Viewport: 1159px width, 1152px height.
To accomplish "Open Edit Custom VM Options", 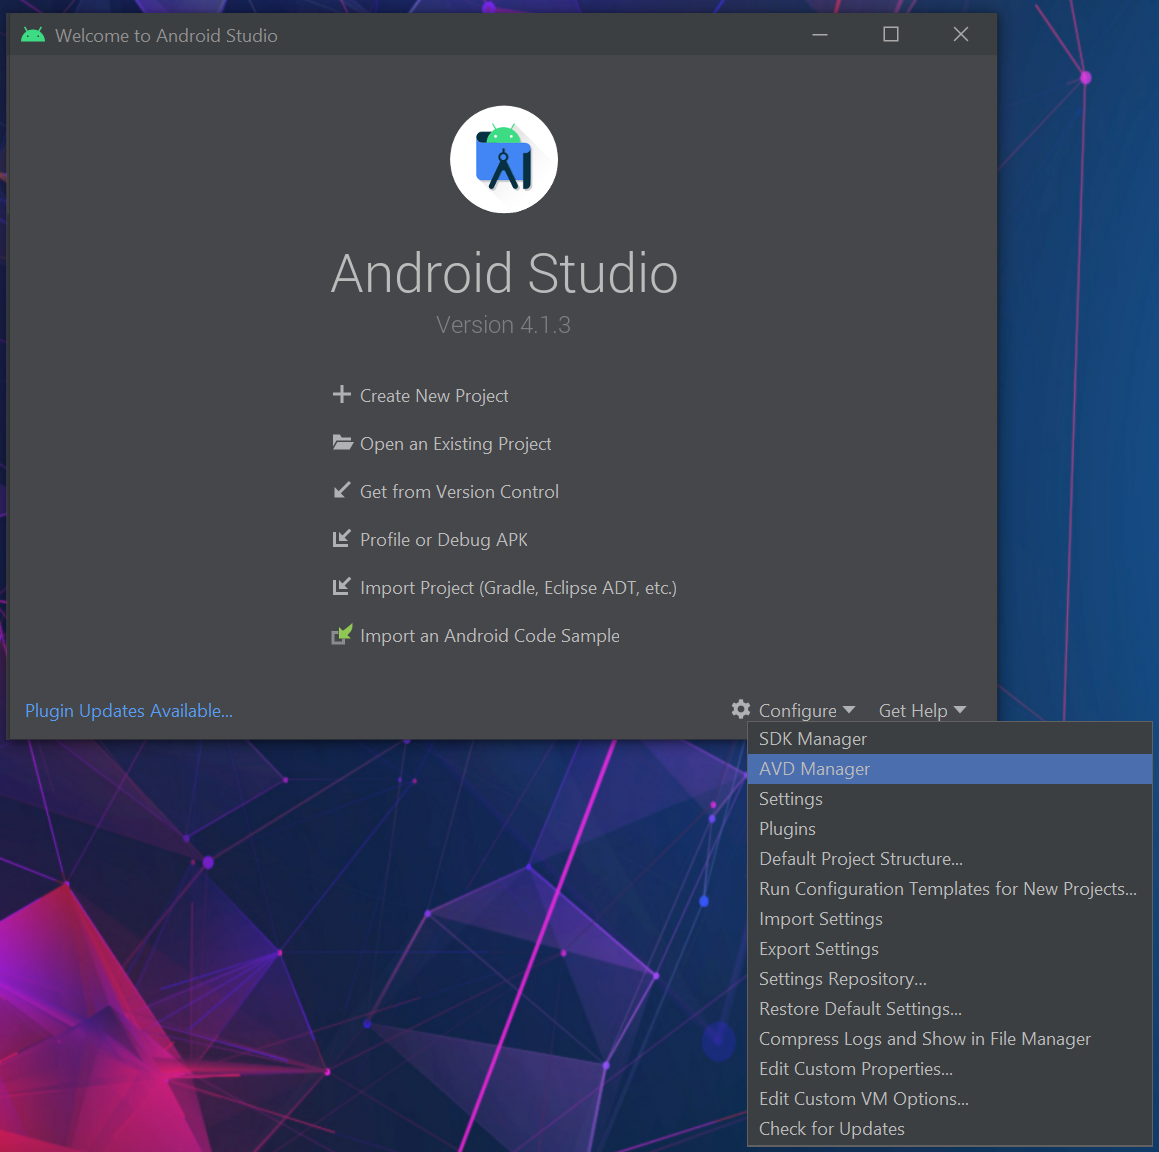I will 863,1099.
